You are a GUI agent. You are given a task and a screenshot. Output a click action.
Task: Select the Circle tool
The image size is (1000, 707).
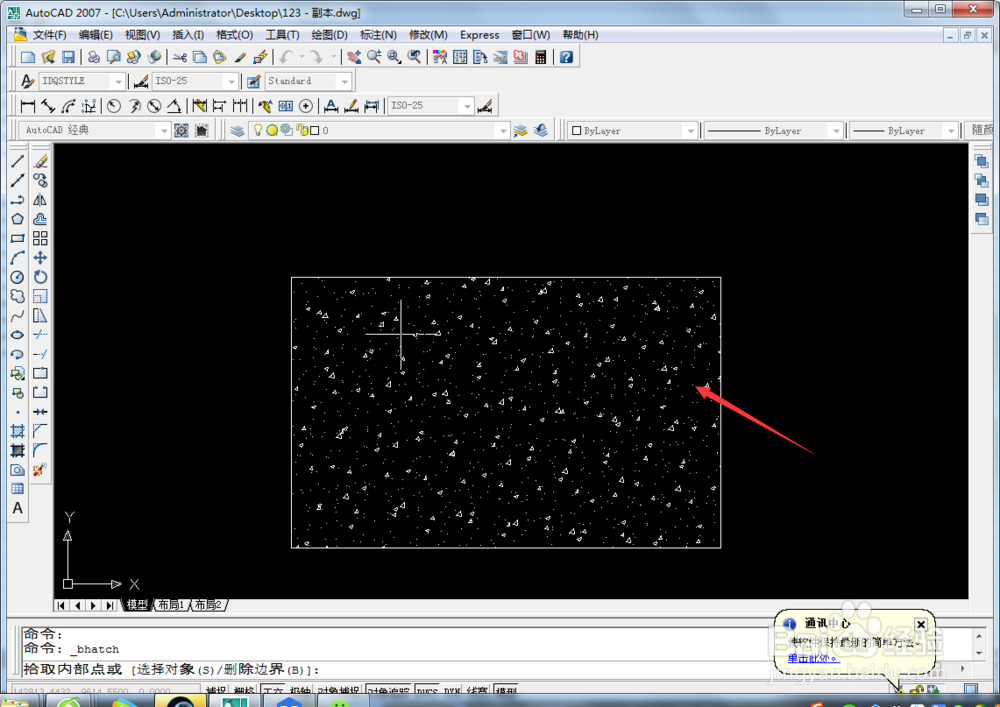tap(17, 277)
